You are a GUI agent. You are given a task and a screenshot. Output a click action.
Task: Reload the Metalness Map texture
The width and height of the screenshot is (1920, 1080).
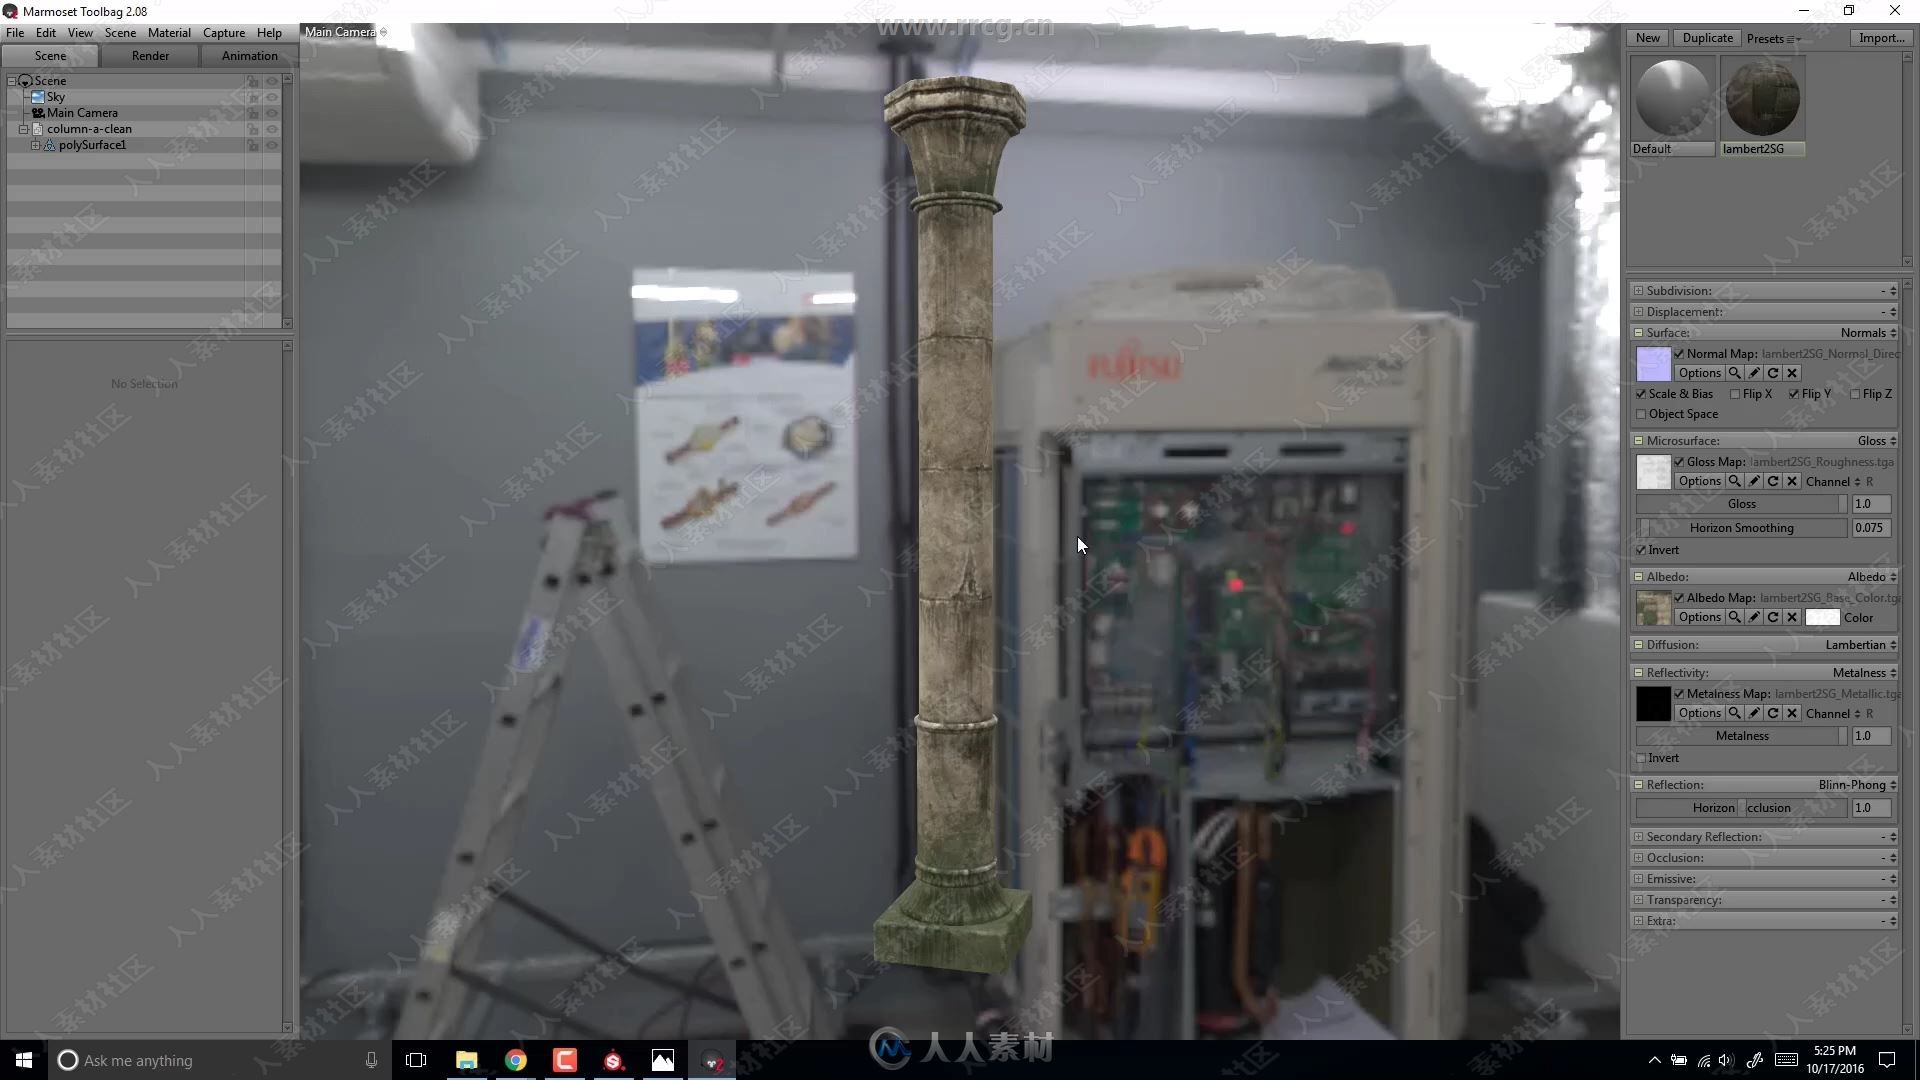1773,713
